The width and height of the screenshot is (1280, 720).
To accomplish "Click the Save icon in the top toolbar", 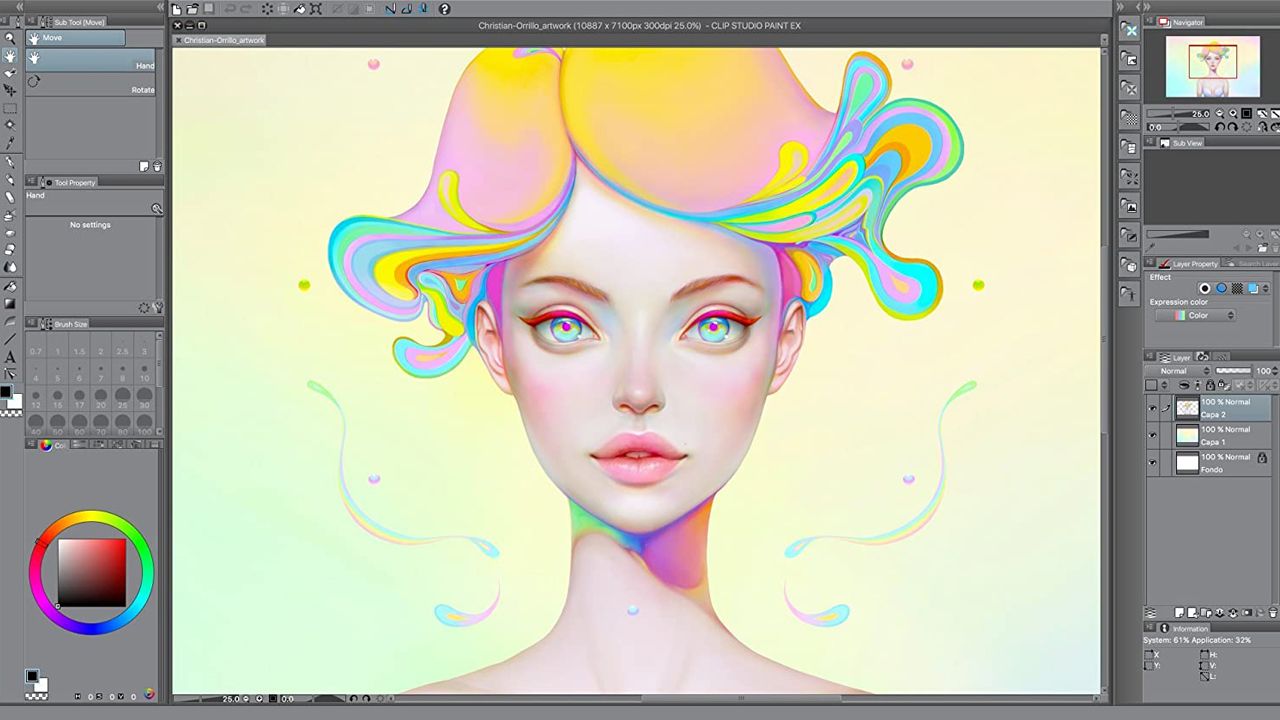I will coord(210,10).
